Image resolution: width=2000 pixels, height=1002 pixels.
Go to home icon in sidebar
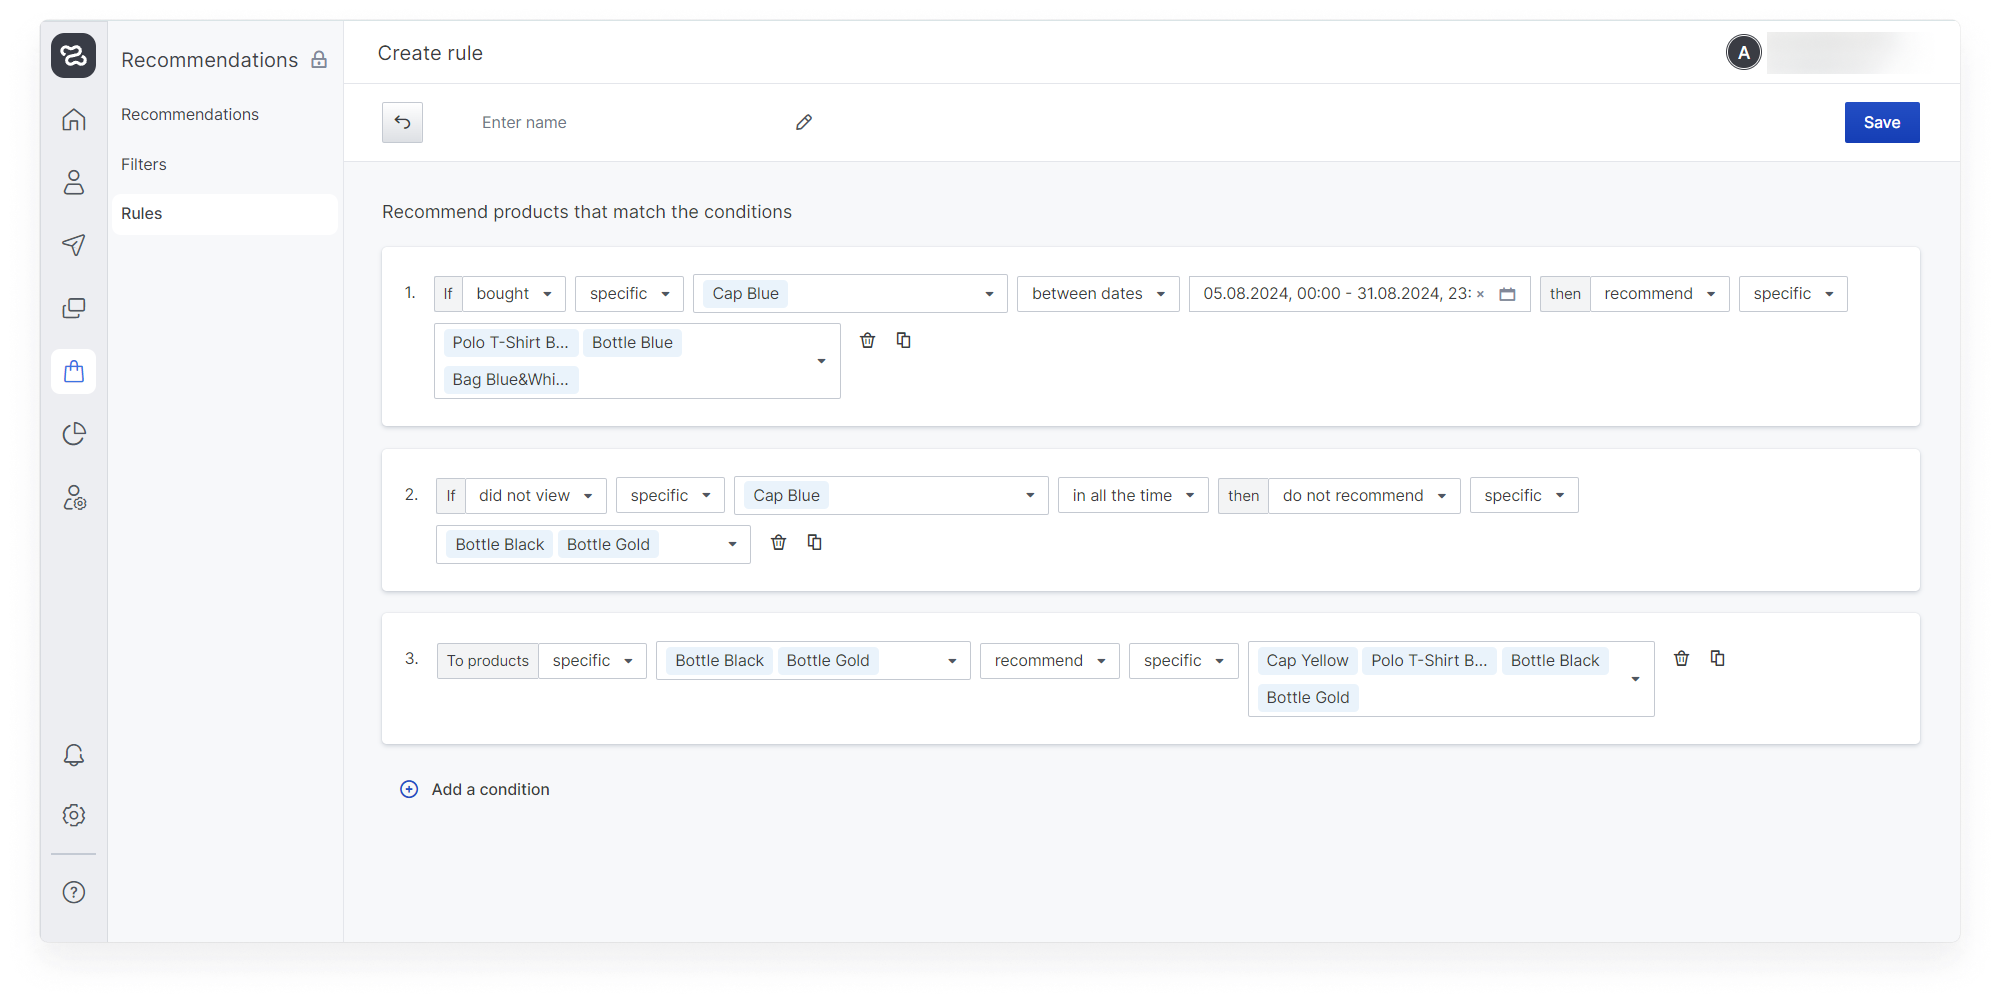click(x=74, y=120)
